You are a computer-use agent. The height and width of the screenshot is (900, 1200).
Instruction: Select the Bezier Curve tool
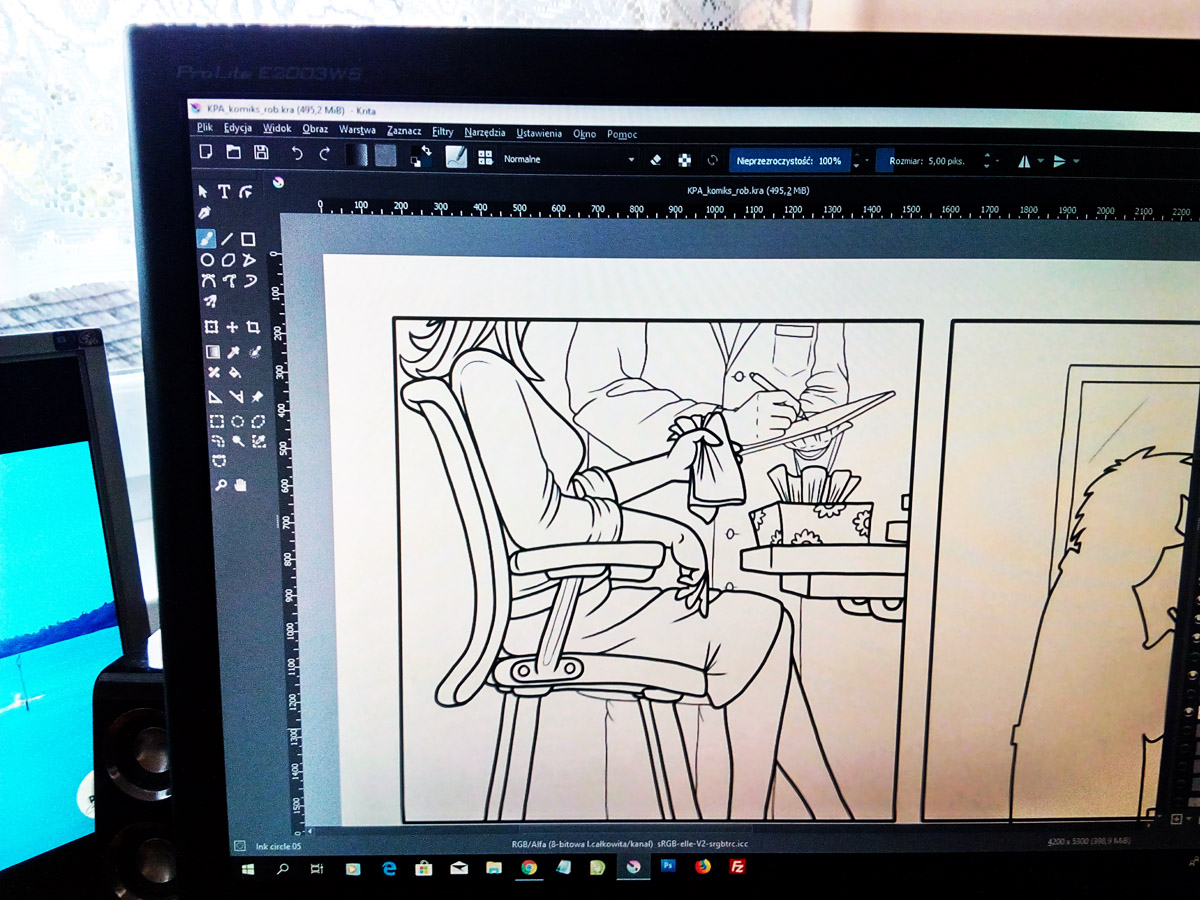click(x=208, y=280)
